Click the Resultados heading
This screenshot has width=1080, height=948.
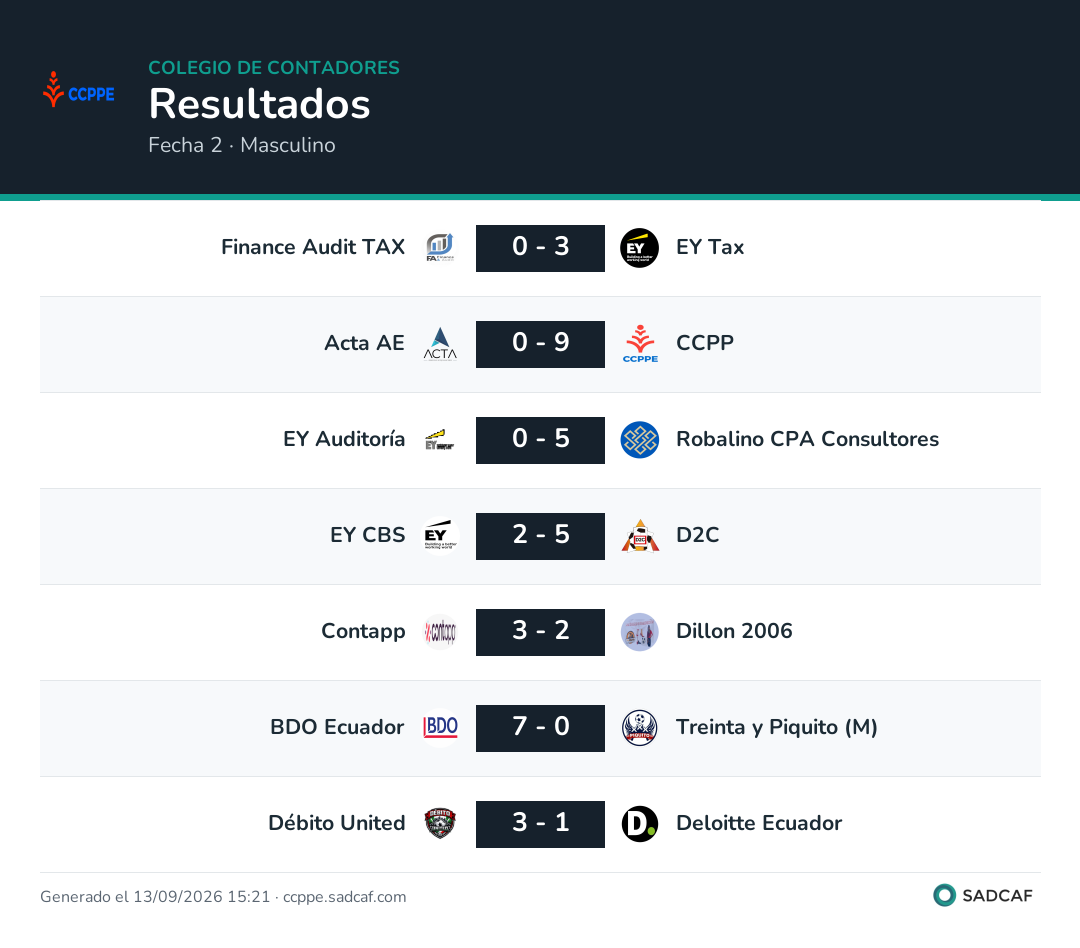pyautogui.click(x=260, y=104)
